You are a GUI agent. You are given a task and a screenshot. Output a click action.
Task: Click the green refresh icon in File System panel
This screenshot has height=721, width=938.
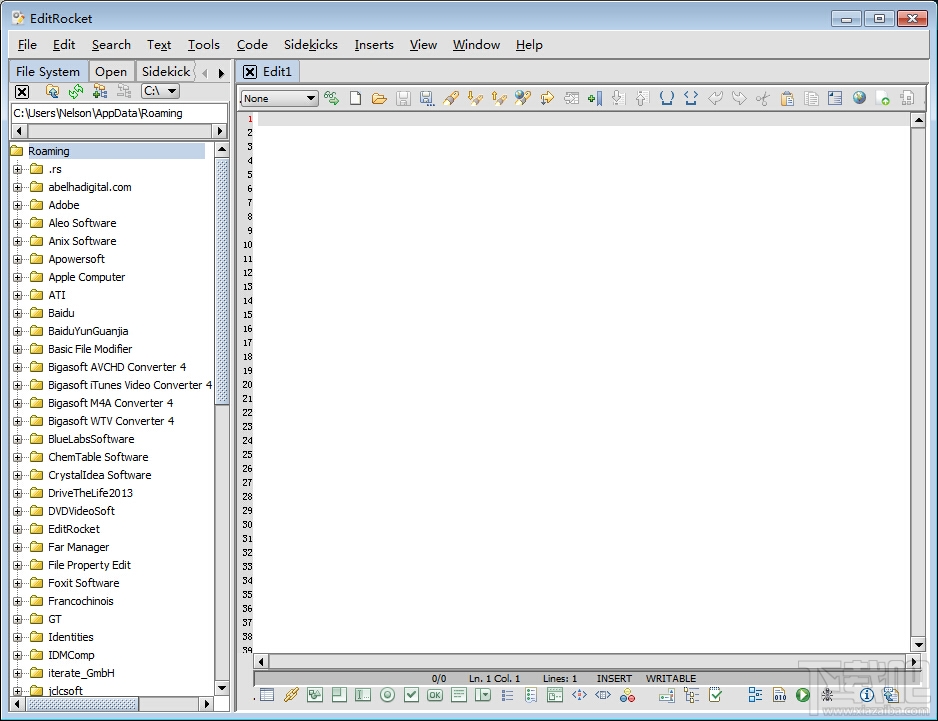(x=76, y=91)
